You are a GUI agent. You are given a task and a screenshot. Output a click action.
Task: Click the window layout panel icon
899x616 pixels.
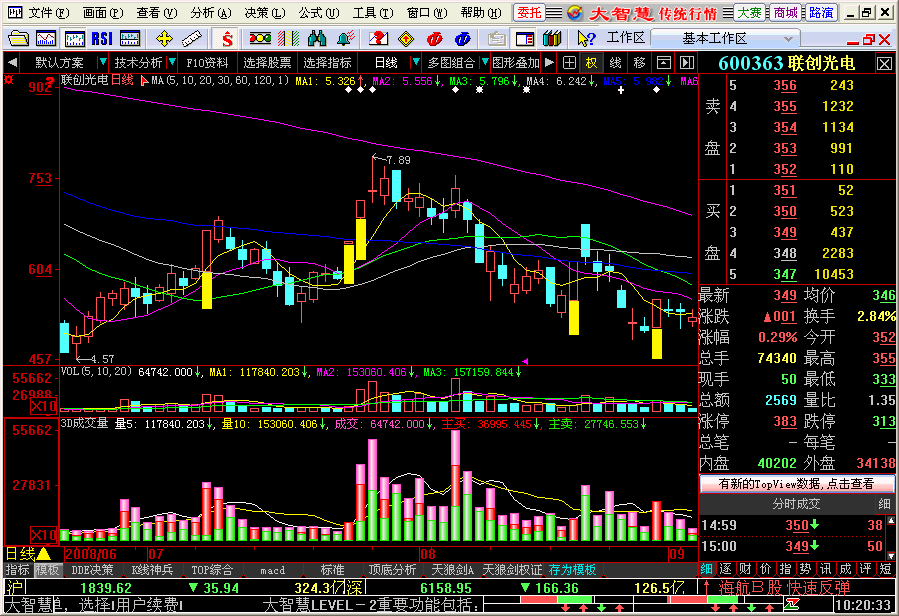tap(525, 38)
